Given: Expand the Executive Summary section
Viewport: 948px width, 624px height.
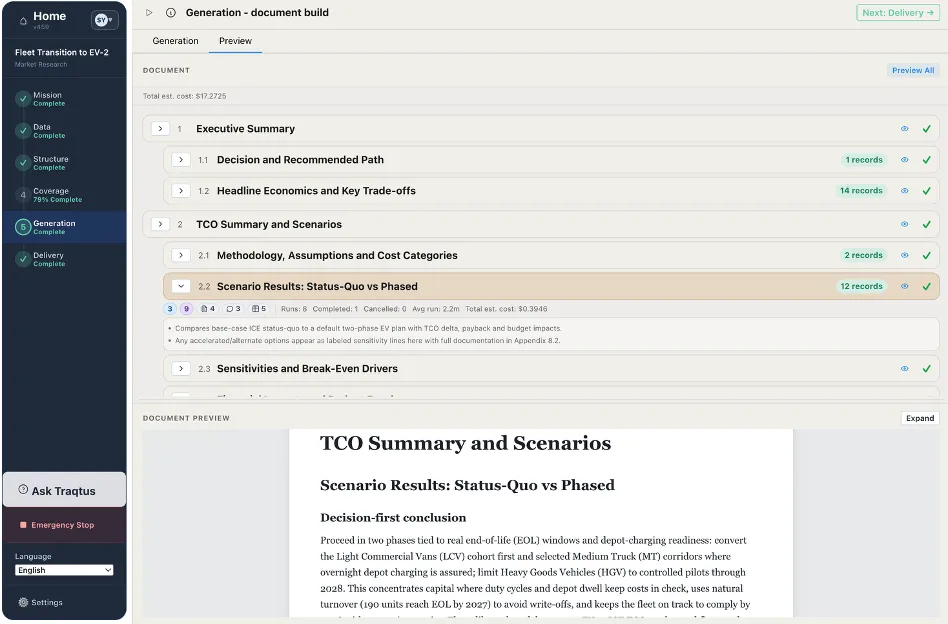Looking at the screenshot, I should 160,129.
